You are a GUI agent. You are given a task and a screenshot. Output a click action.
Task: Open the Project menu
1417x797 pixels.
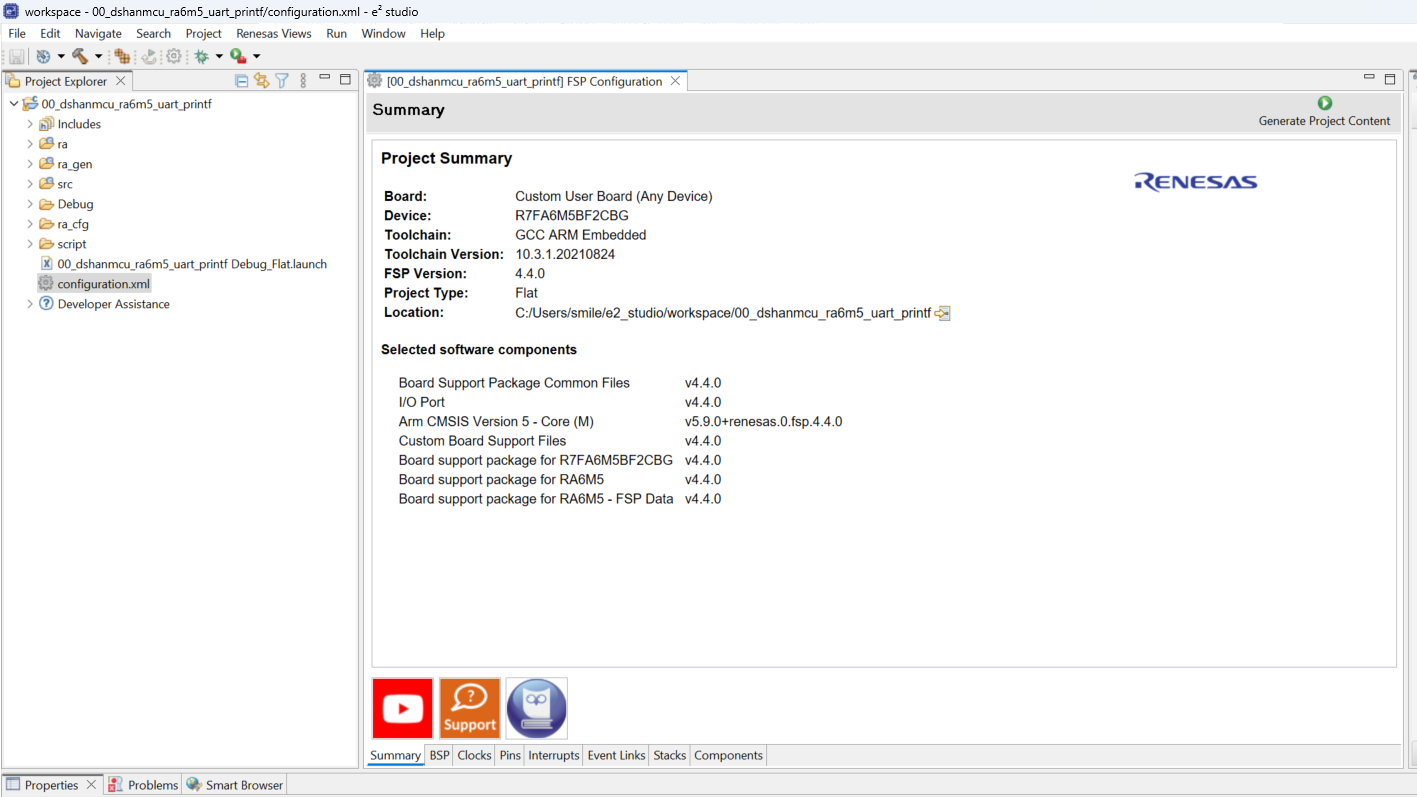tap(204, 33)
